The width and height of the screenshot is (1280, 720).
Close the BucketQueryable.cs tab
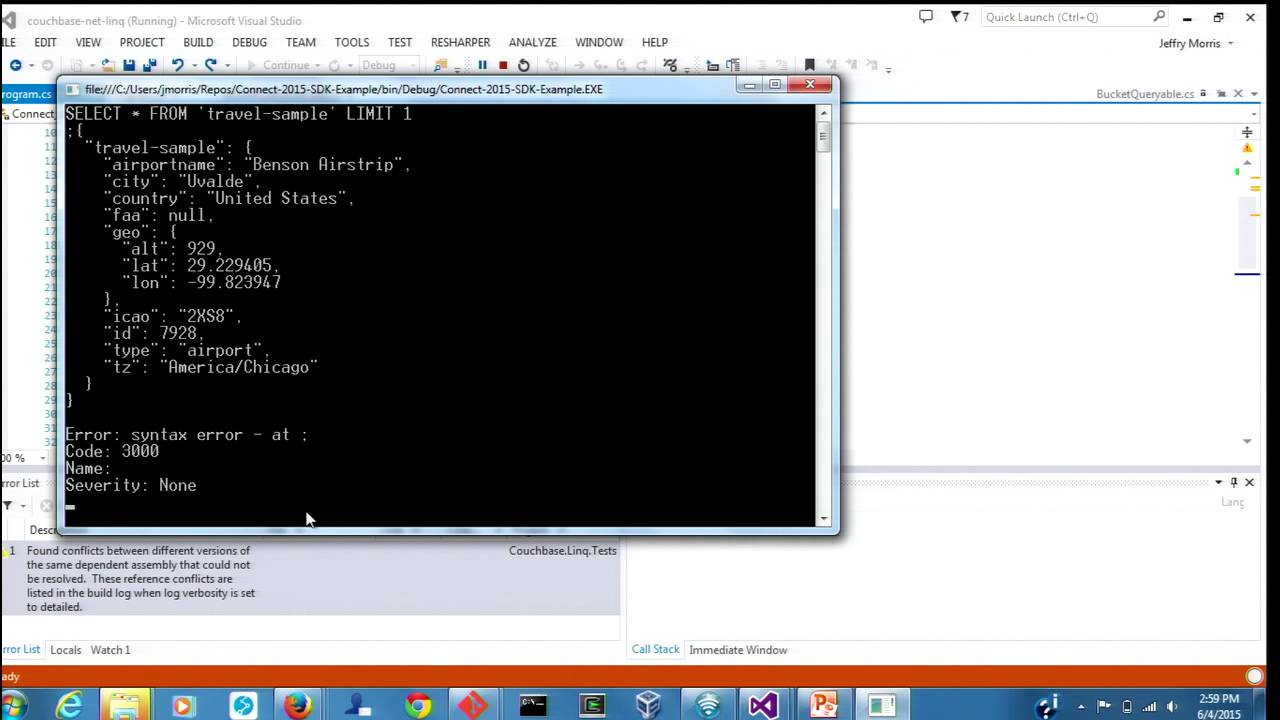click(x=1238, y=94)
